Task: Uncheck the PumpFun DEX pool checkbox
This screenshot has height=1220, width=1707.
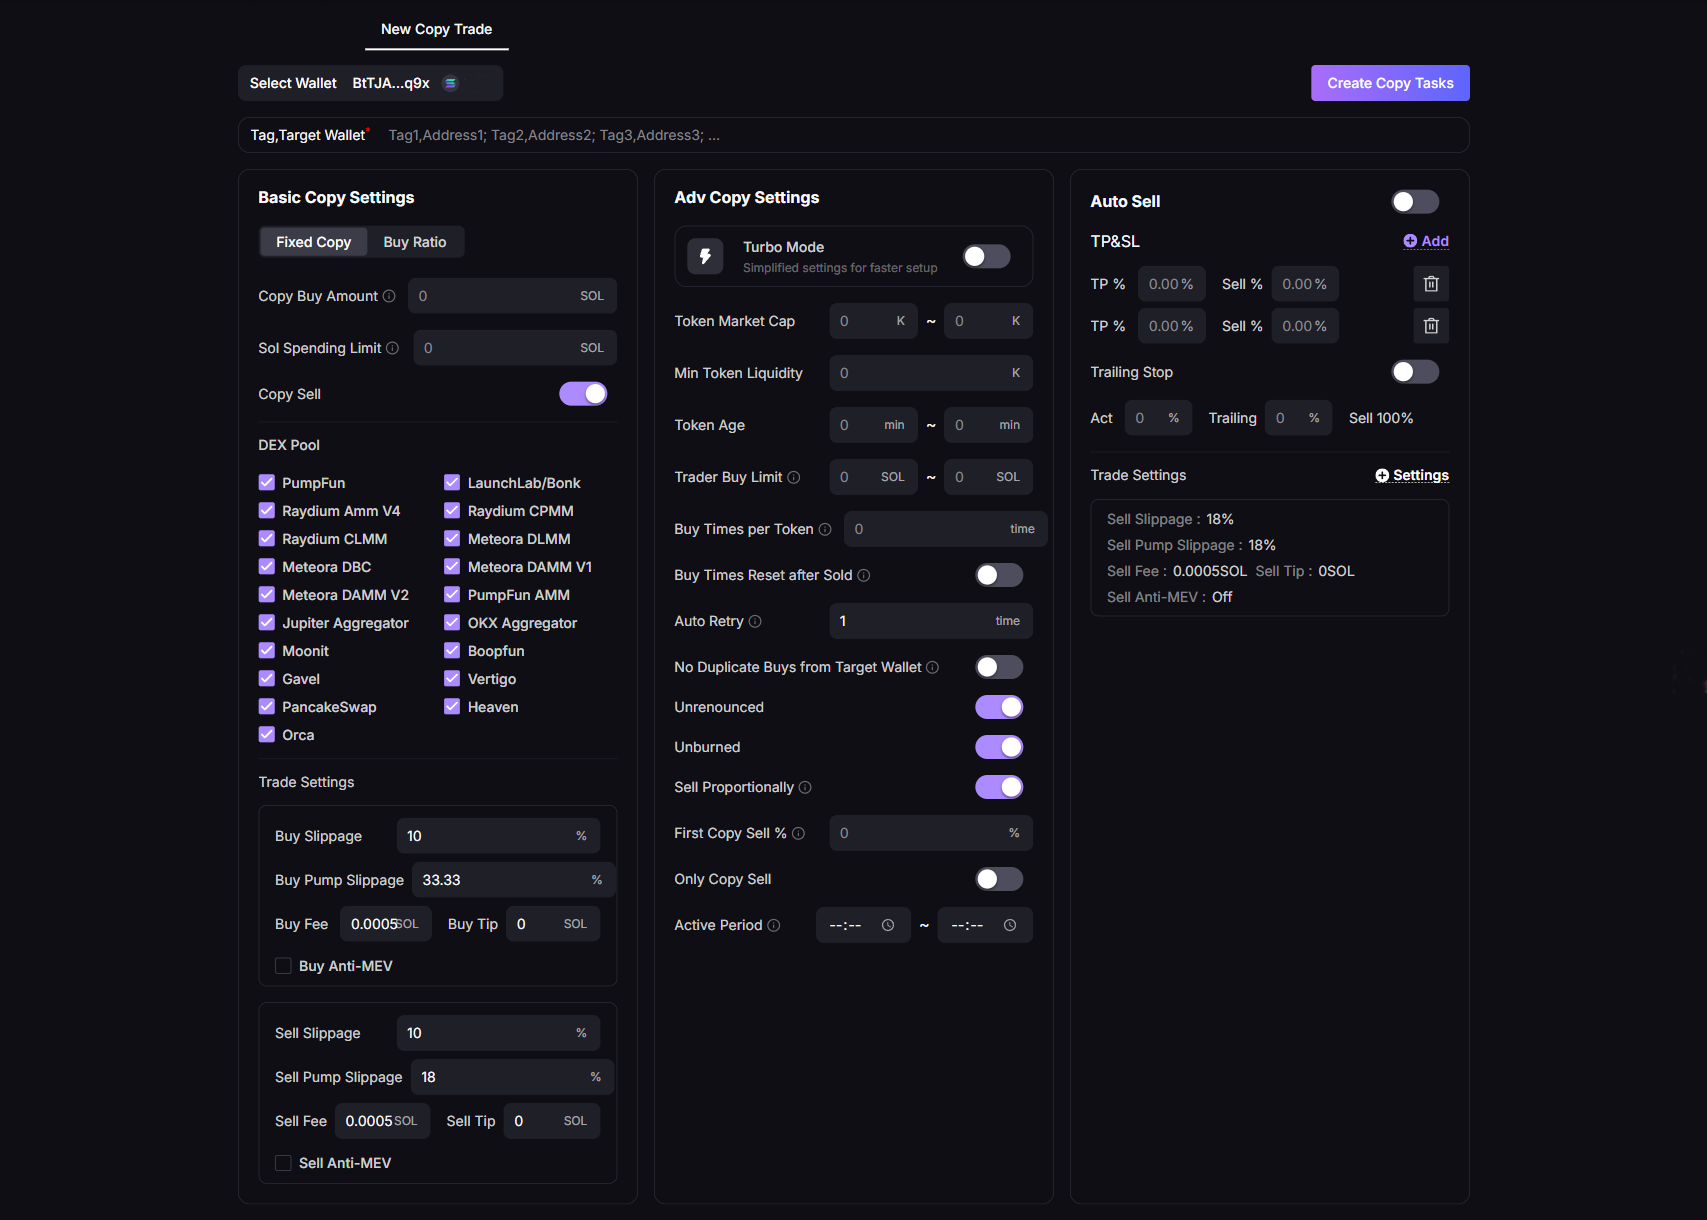Action: point(267,483)
